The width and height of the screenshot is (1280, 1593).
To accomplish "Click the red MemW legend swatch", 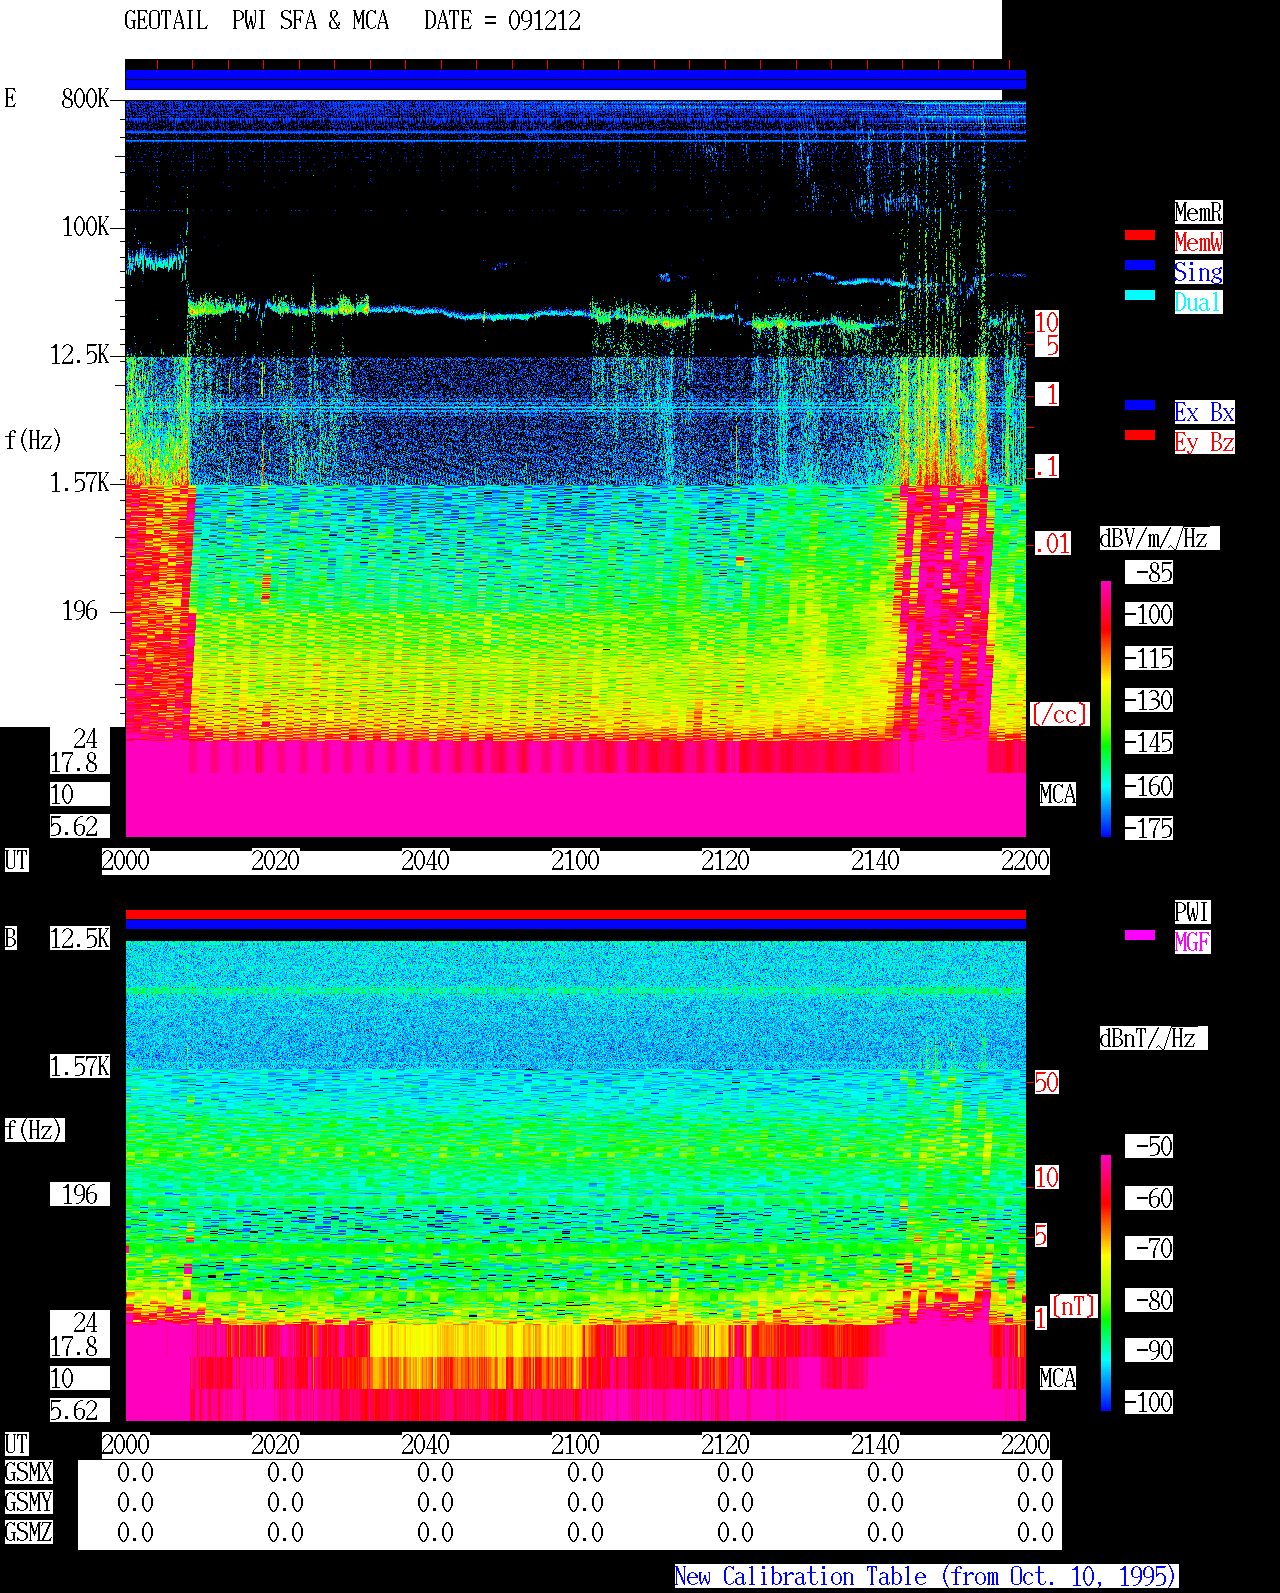I will (x=1140, y=235).
